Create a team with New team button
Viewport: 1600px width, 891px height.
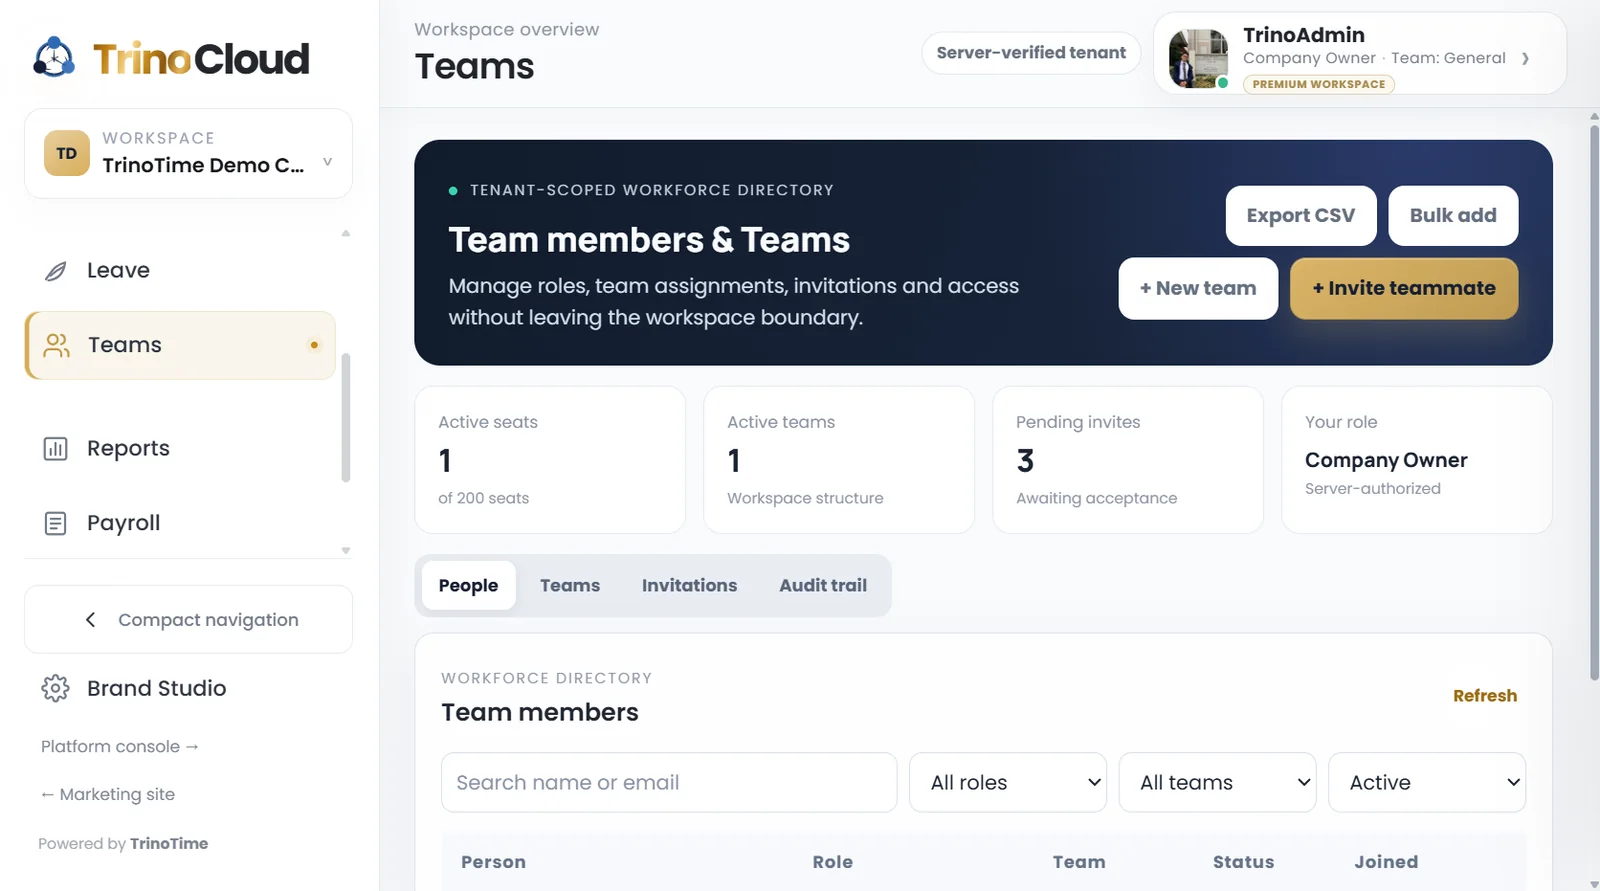coord(1198,288)
